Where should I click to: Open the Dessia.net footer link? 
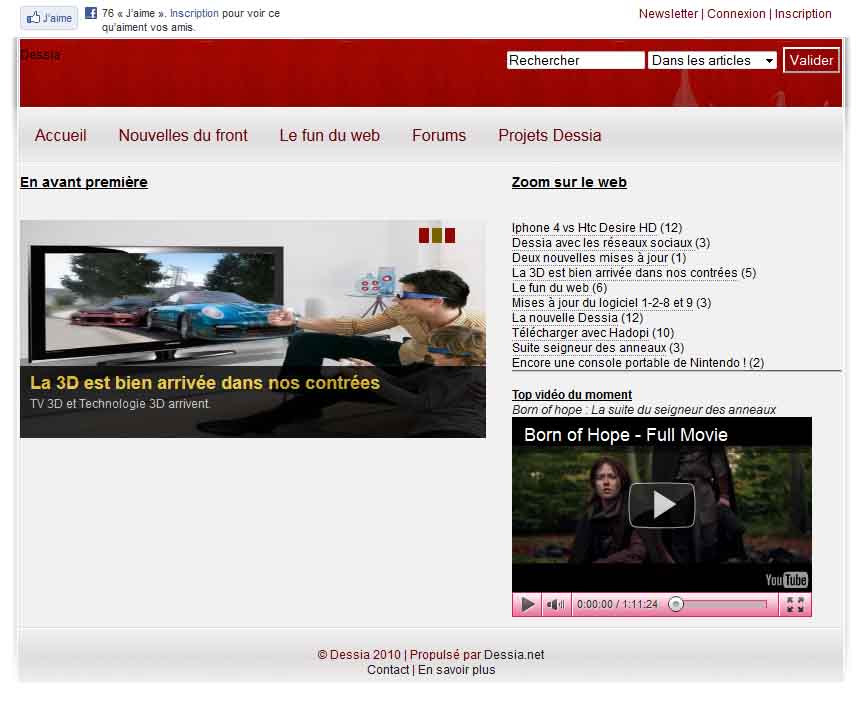tap(514, 655)
